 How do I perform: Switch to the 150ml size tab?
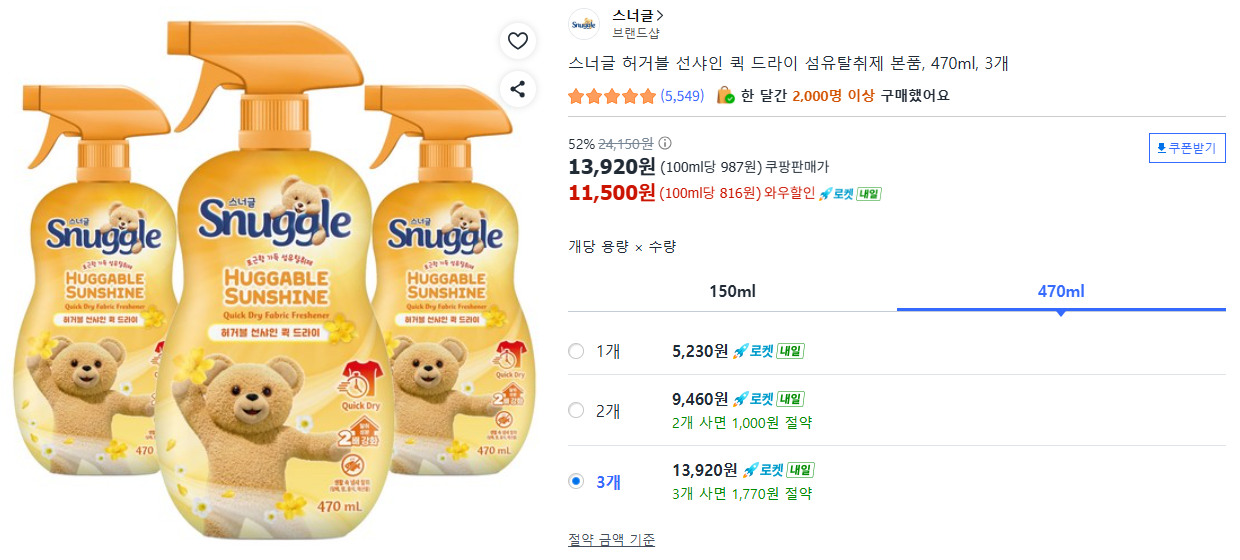[732, 292]
